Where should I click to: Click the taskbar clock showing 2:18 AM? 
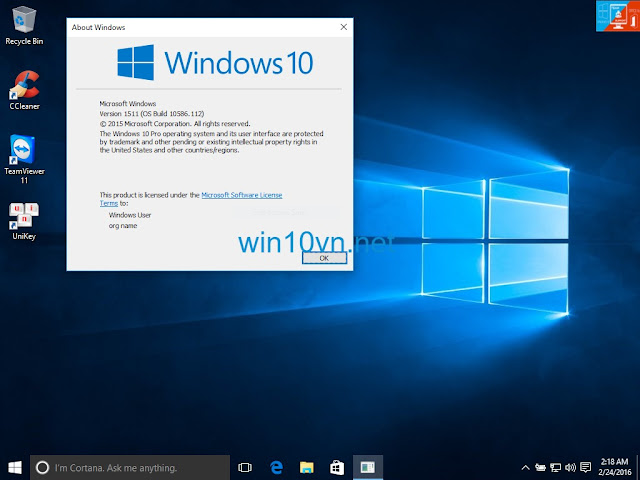[x=615, y=467]
